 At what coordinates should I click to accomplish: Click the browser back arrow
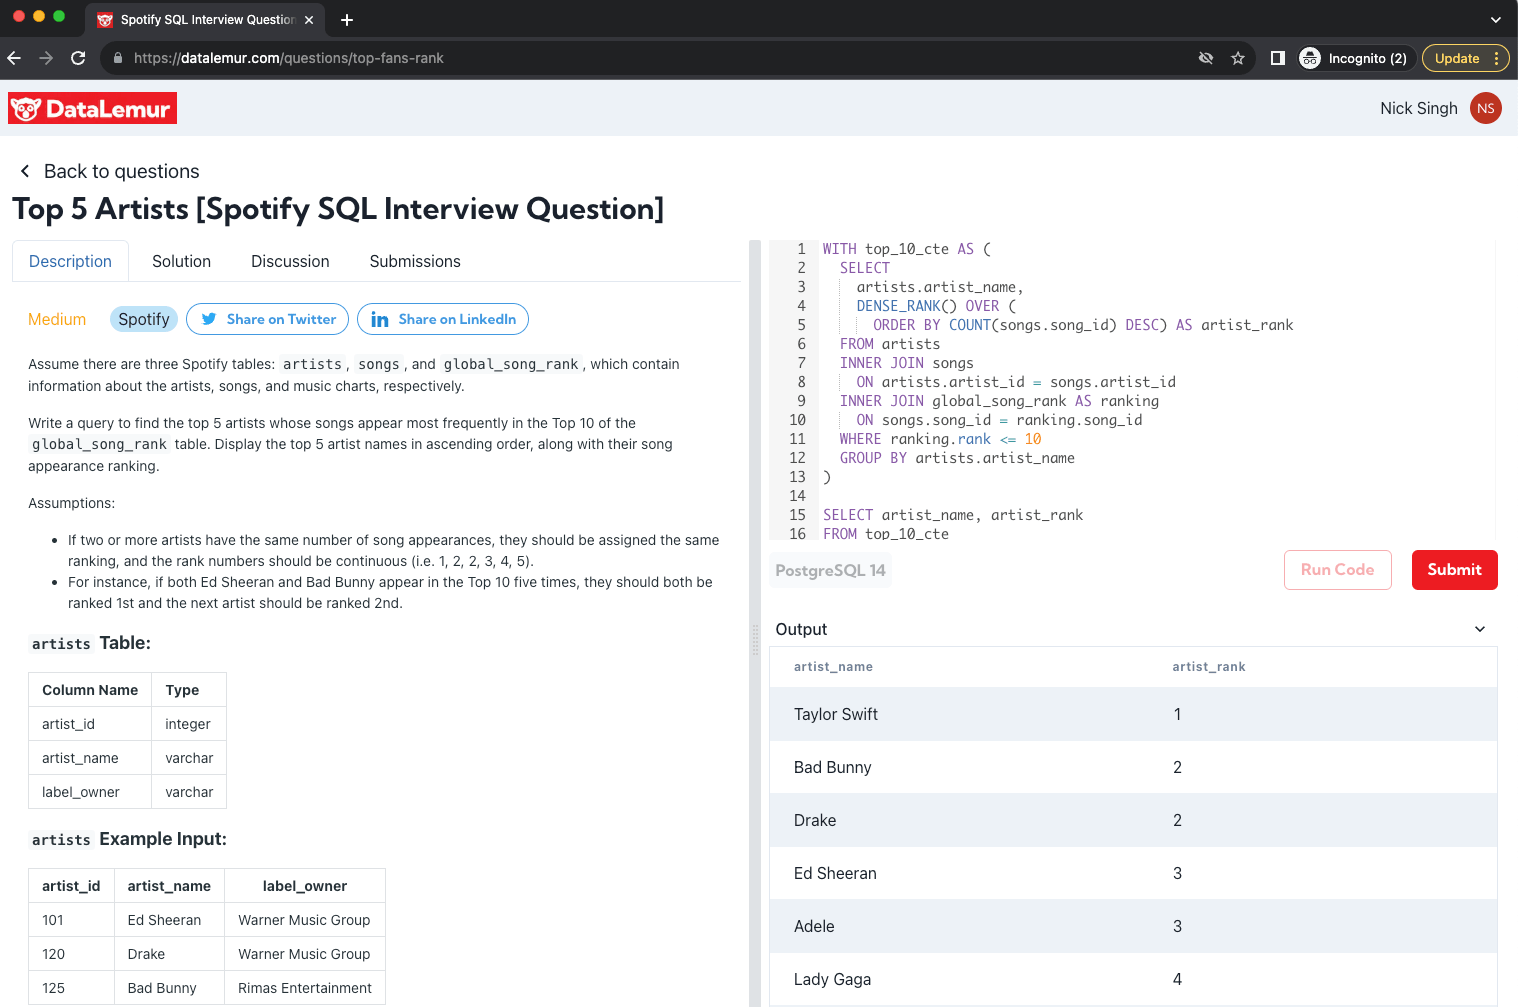pos(14,58)
